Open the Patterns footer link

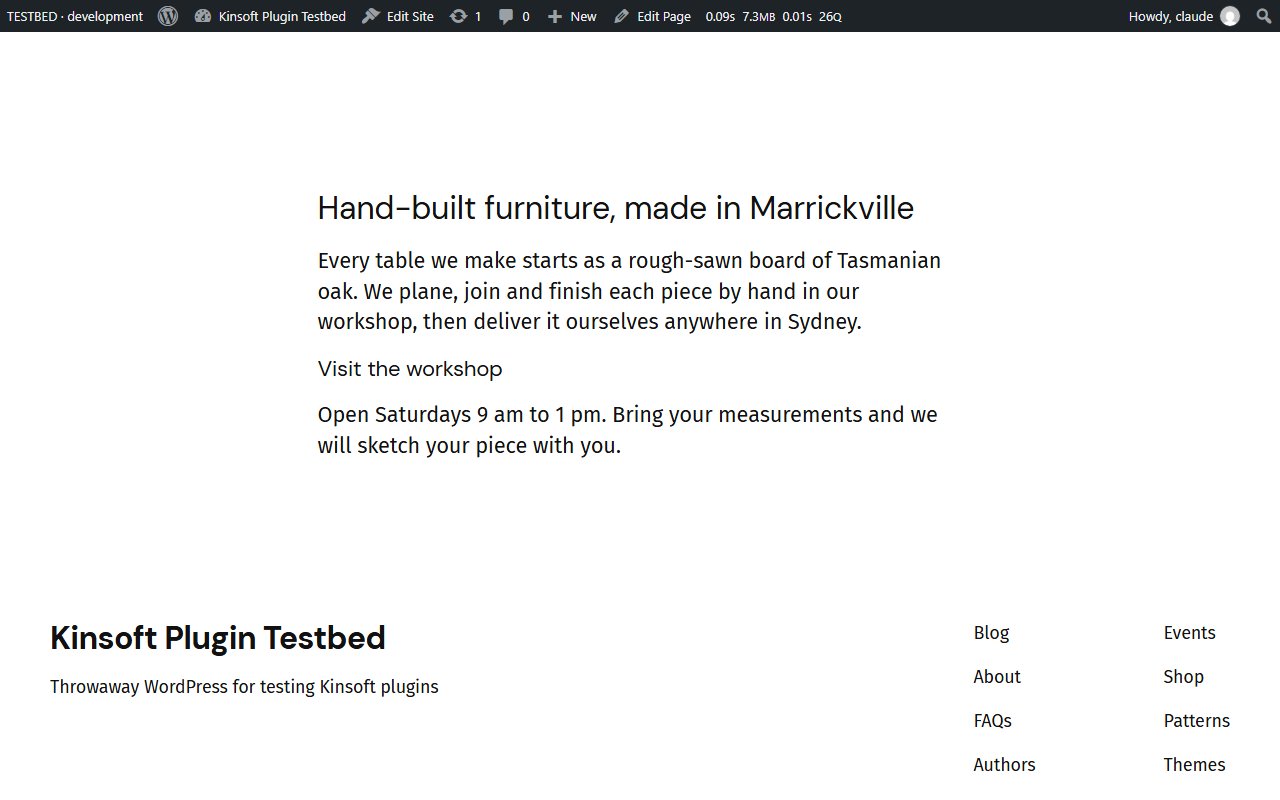click(x=1196, y=721)
